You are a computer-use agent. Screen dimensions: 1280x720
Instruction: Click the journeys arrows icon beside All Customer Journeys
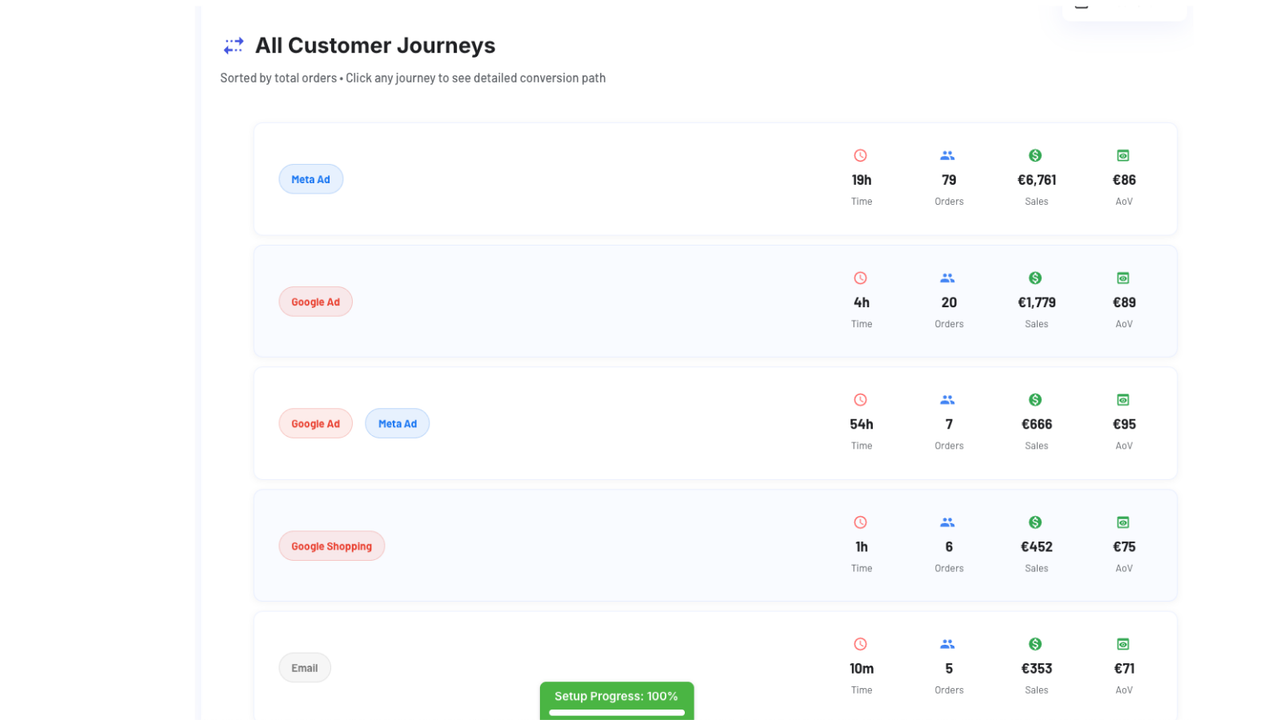233,46
